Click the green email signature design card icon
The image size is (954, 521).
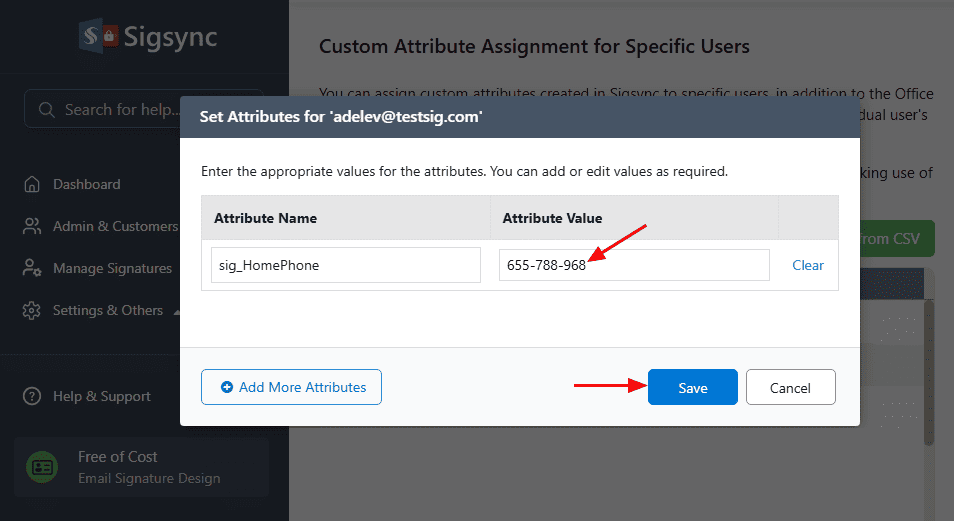click(x=42, y=467)
